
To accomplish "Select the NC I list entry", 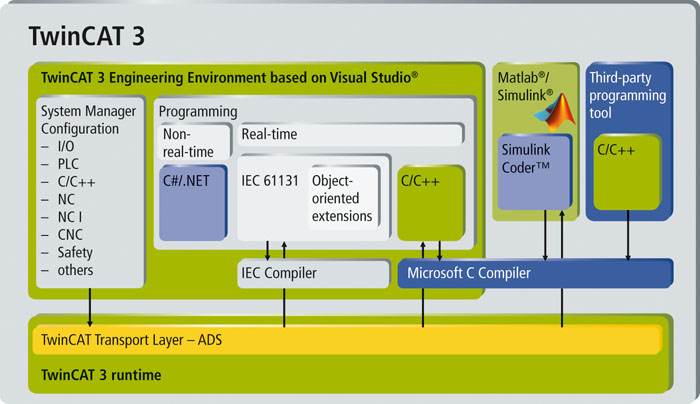I will [x=70, y=217].
